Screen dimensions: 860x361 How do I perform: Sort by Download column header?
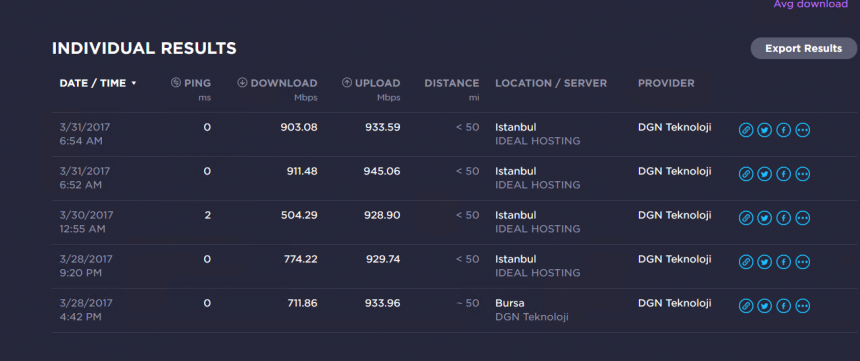click(x=277, y=83)
